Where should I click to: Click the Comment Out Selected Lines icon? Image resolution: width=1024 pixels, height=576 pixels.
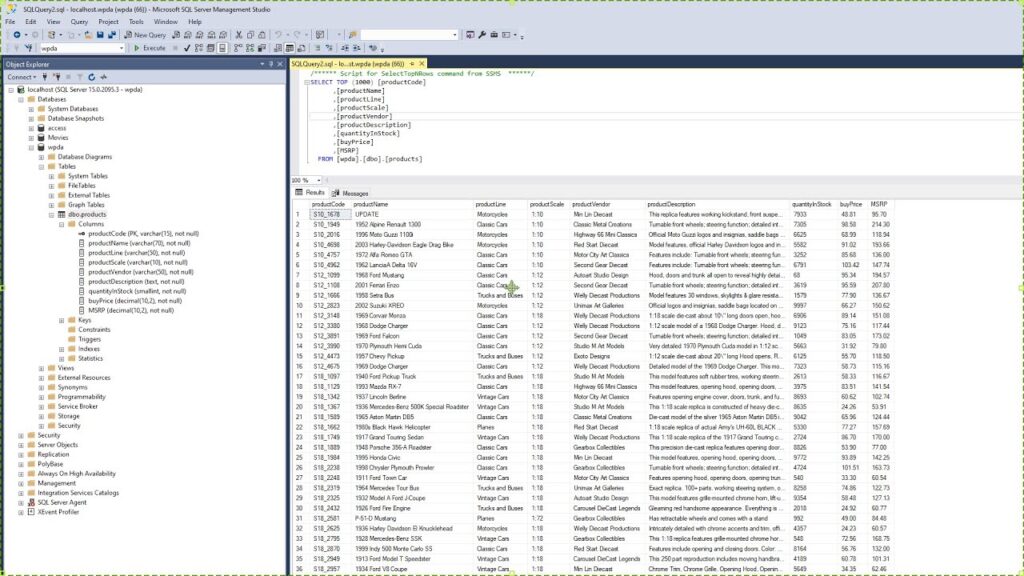[317, 48]
